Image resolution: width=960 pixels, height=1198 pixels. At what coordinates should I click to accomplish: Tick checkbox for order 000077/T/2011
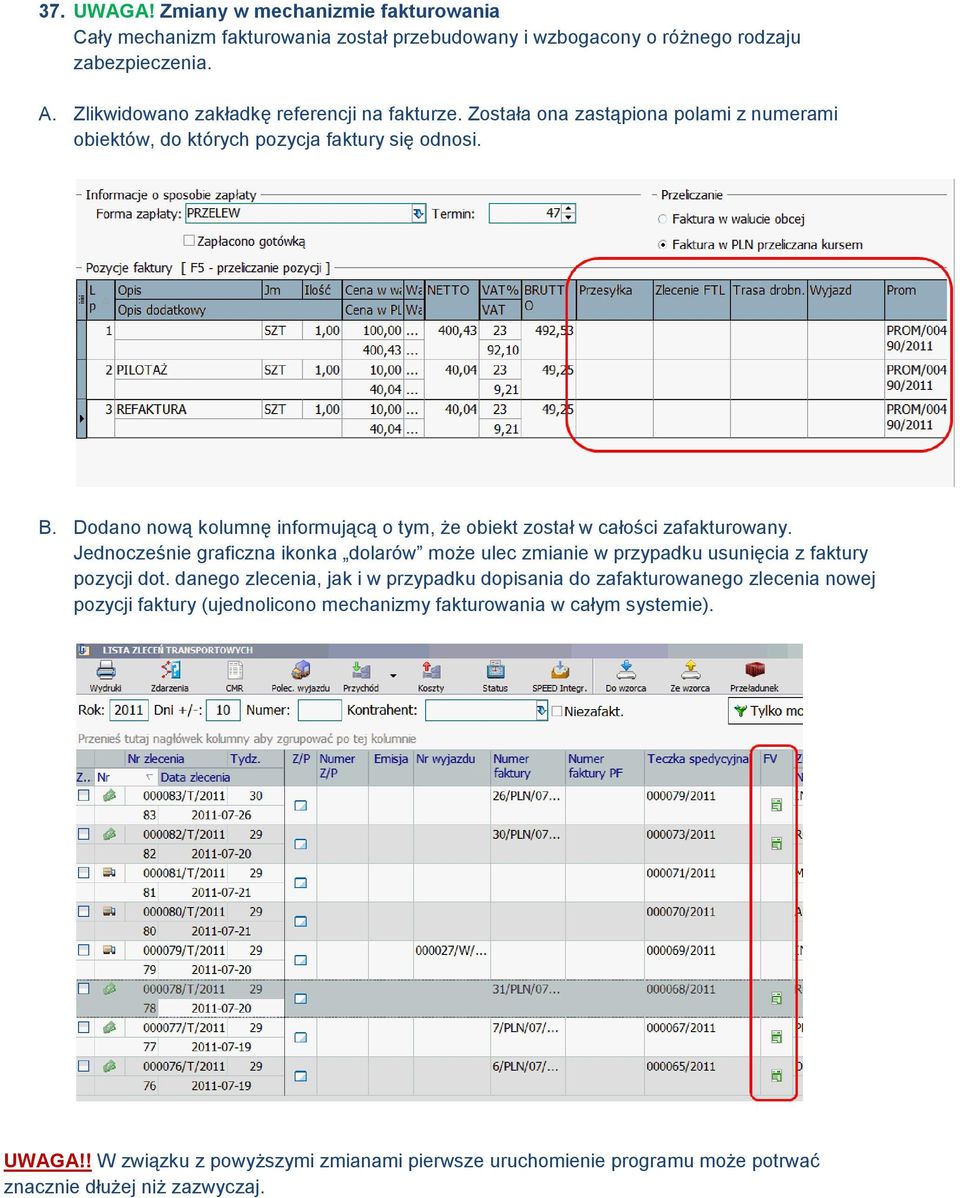click(x=83, y=1028)
